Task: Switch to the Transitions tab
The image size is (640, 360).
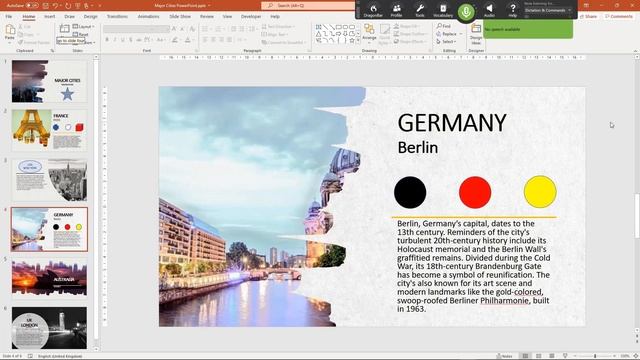Action: click(117, 16)
